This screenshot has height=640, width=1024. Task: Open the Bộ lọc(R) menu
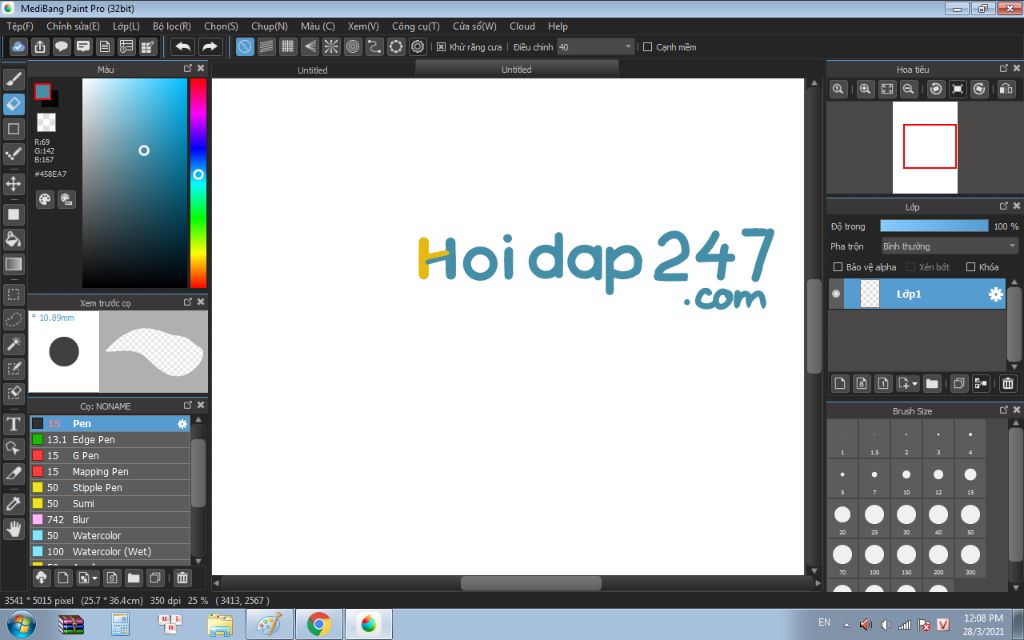(172, 26)
